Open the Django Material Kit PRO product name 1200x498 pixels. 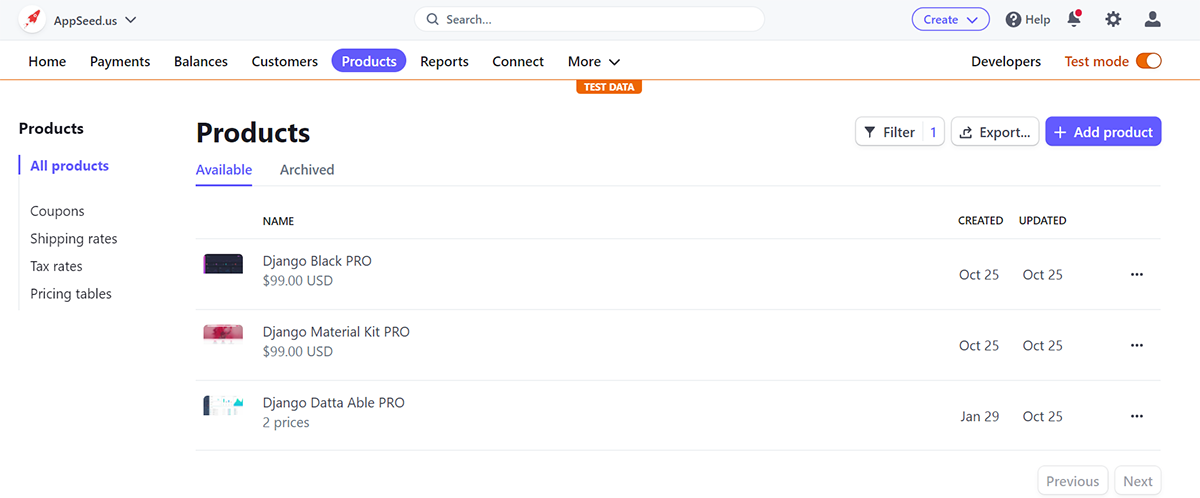(x=336, y=332)
